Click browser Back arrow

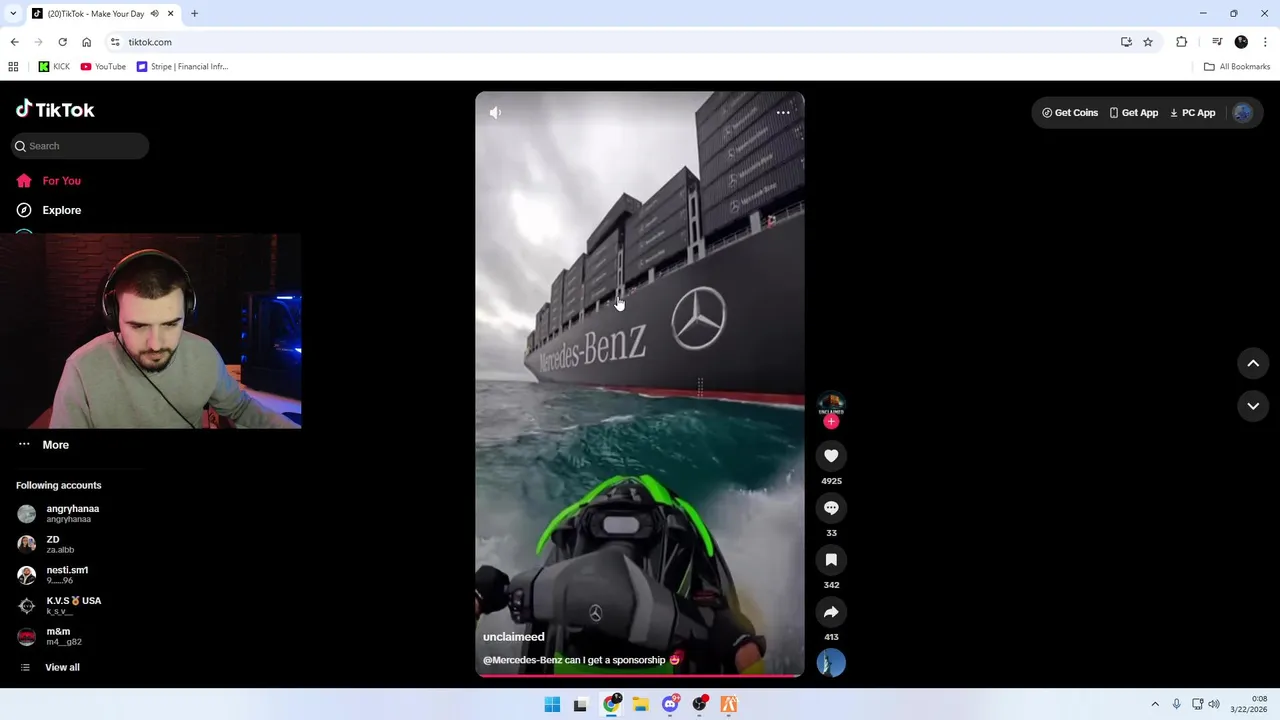pyautogui.click(x=14, y=42)
